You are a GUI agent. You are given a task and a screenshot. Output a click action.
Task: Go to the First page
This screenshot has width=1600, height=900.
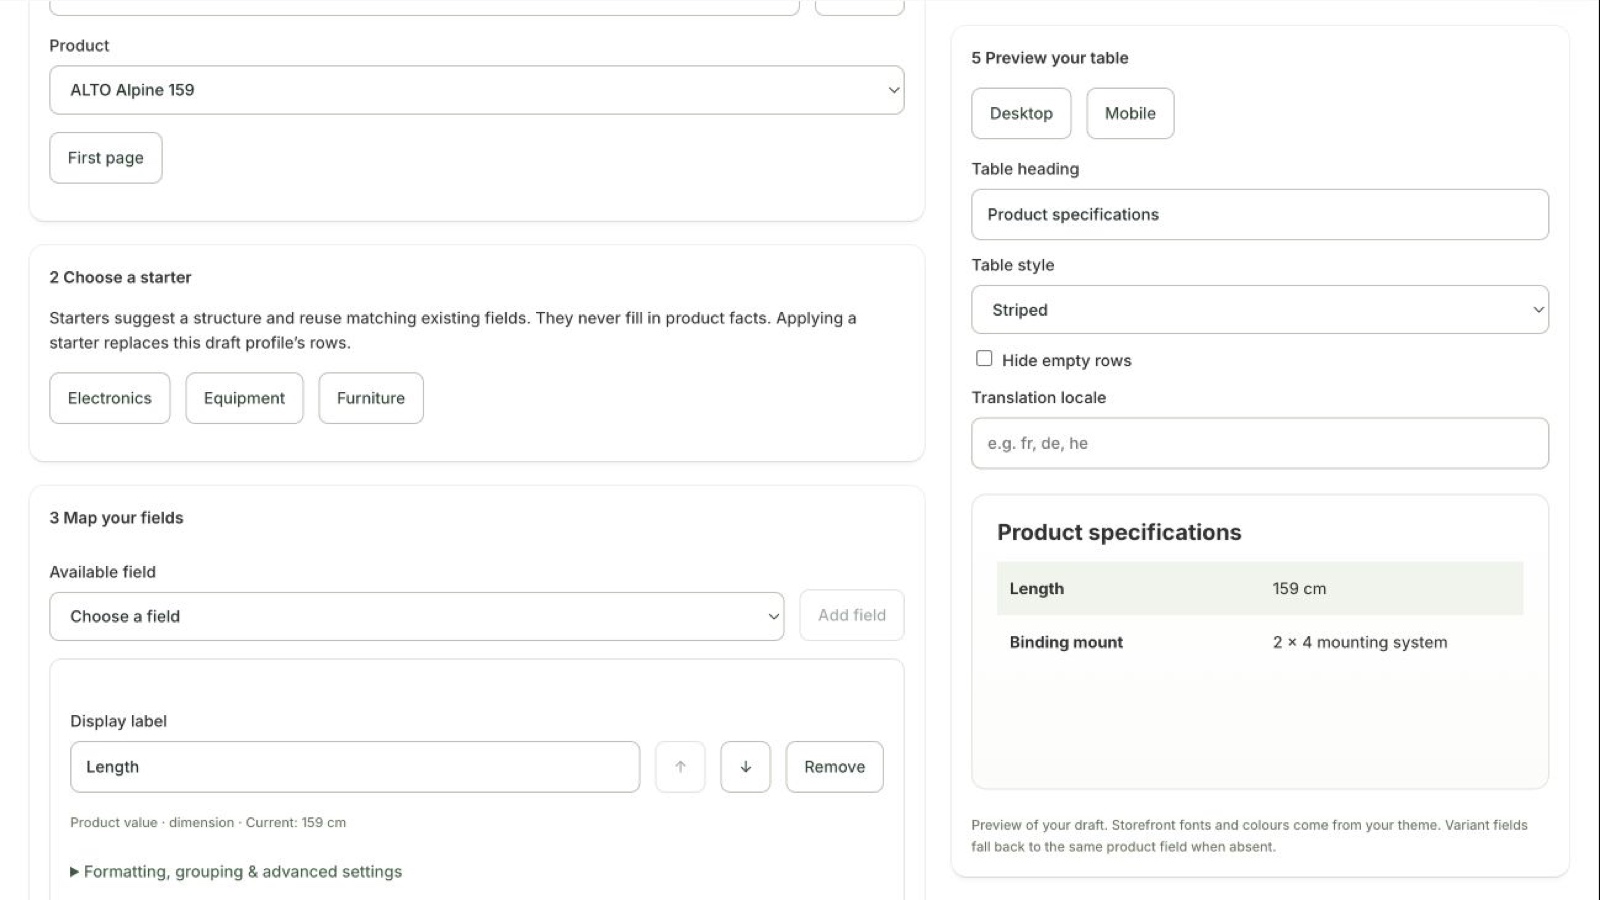(106, 158)
